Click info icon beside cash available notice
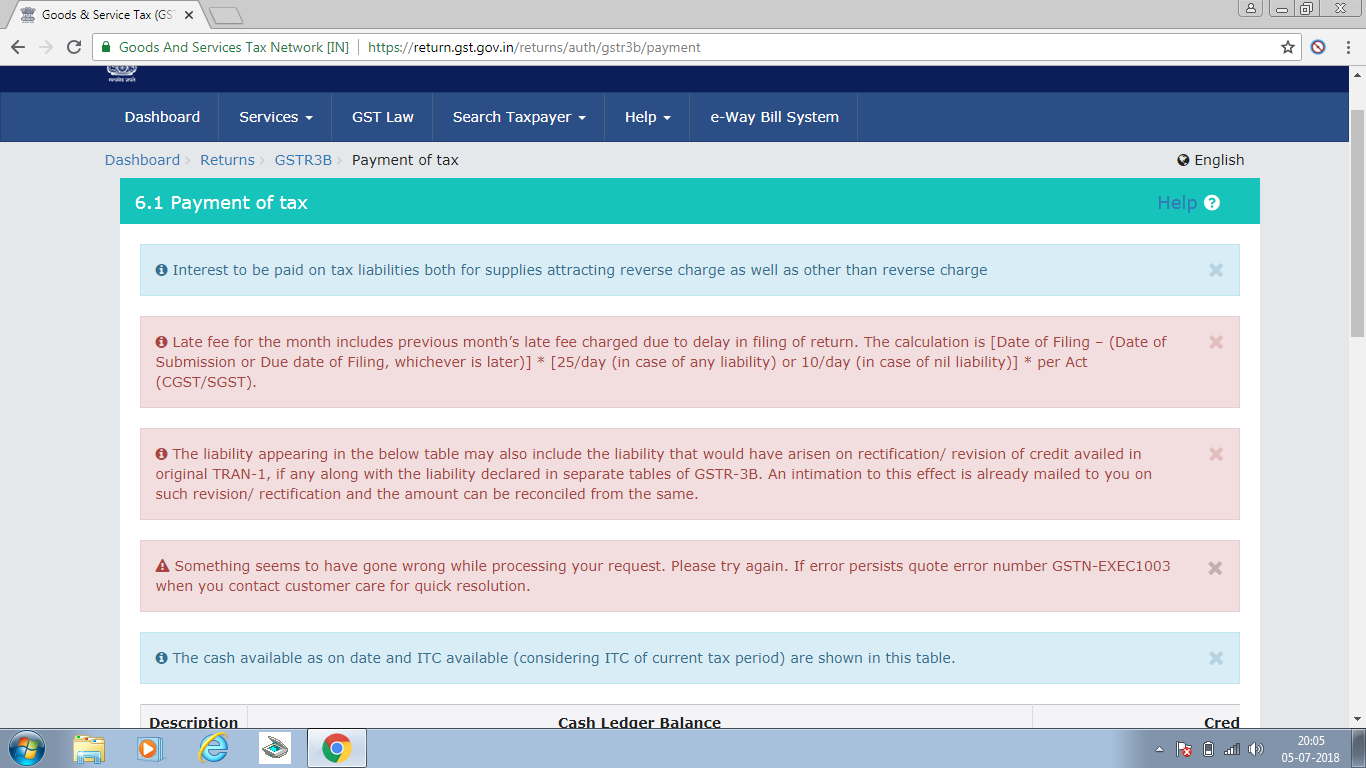The width and height of the screenshot is (1366, 768). [161, 658]
